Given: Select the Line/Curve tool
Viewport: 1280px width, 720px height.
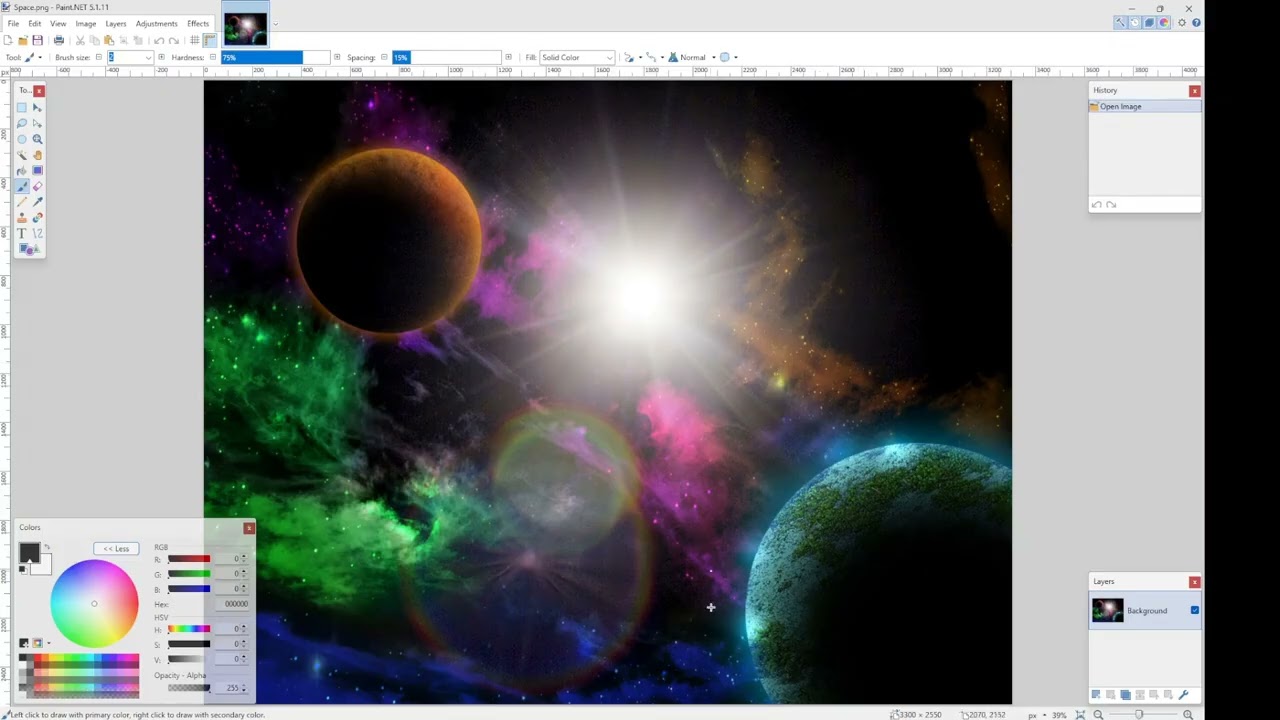Looking at the screenshot, I should [37, 233].
